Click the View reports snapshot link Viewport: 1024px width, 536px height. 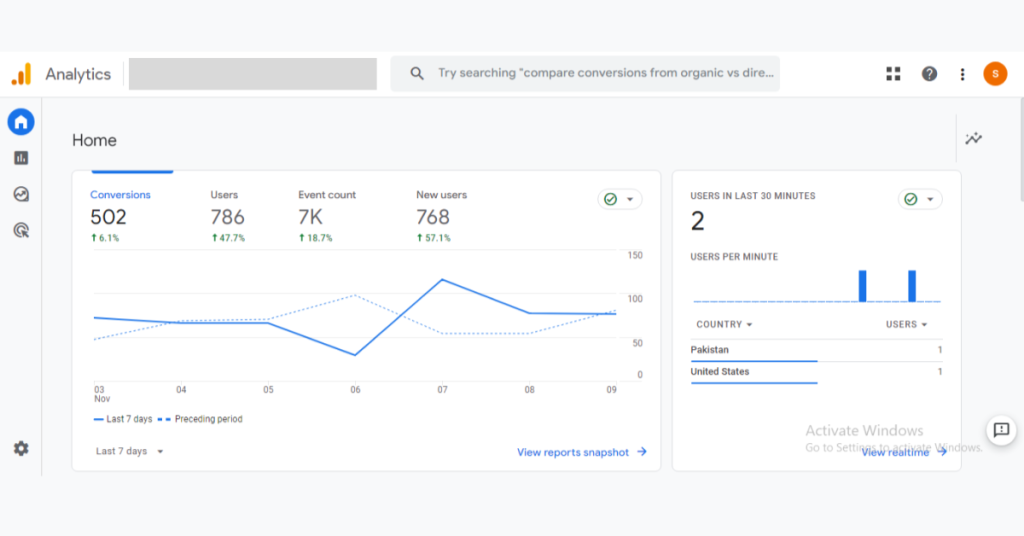click(581, 452)
